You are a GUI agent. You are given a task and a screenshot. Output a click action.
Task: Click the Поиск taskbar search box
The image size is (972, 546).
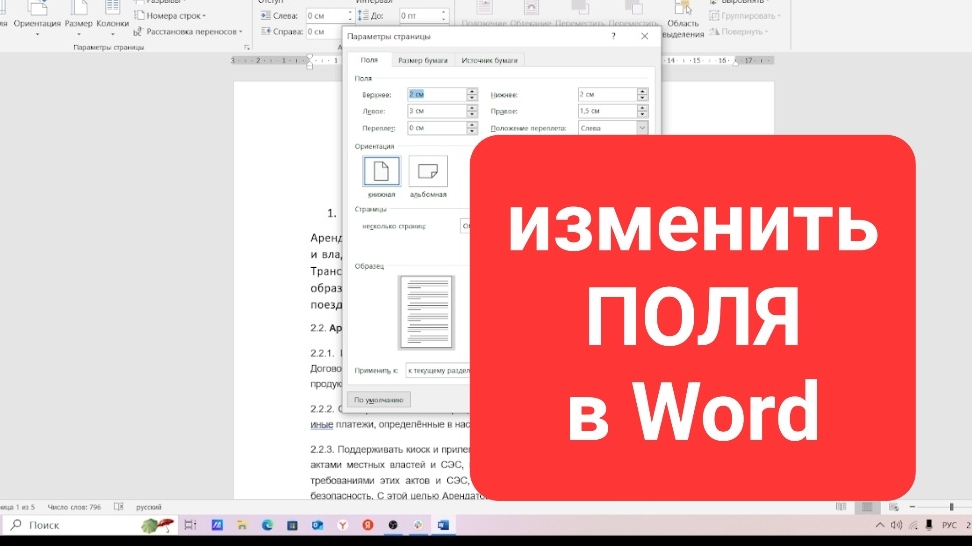pos(91,525)
